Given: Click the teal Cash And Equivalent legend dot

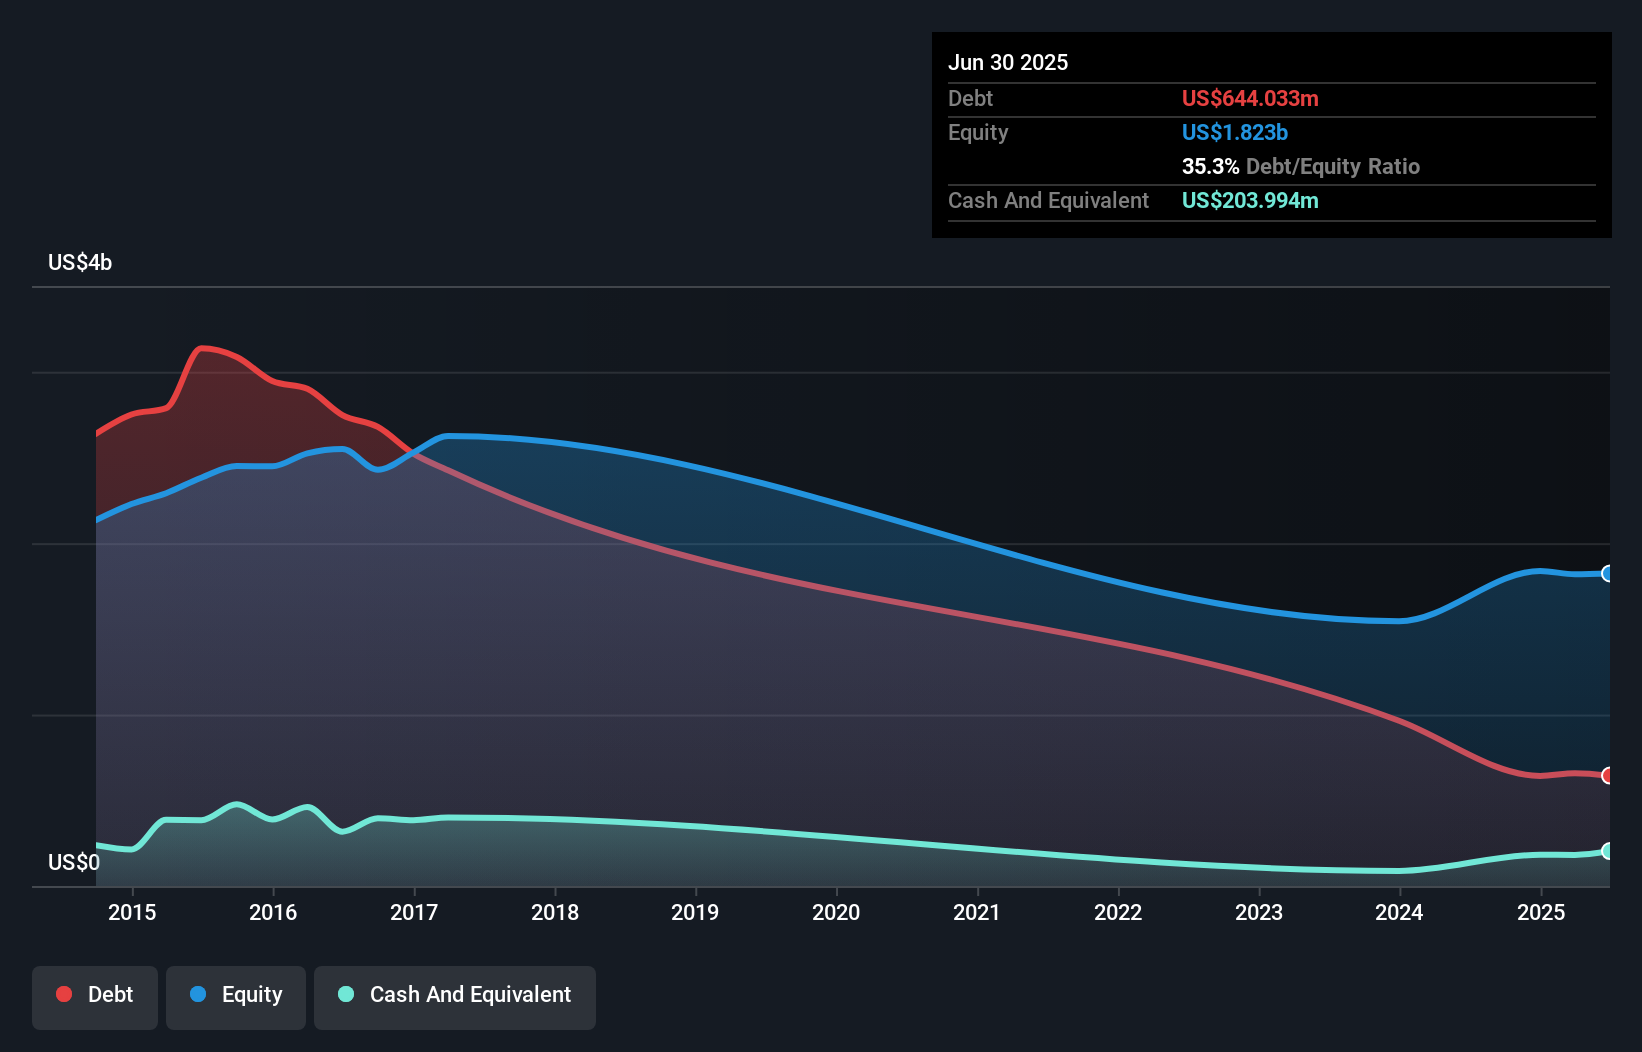Looking at the screenshot, I should 345,994.
